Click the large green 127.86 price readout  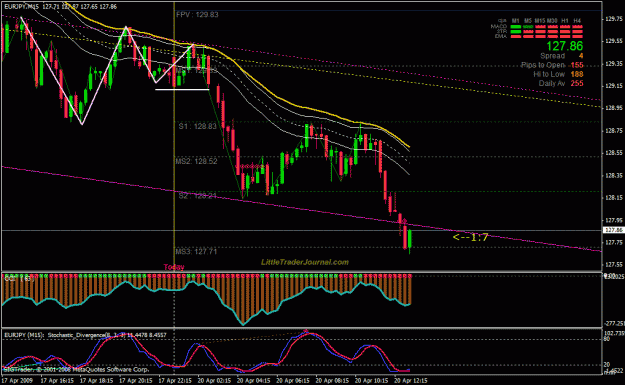point(564,46)
